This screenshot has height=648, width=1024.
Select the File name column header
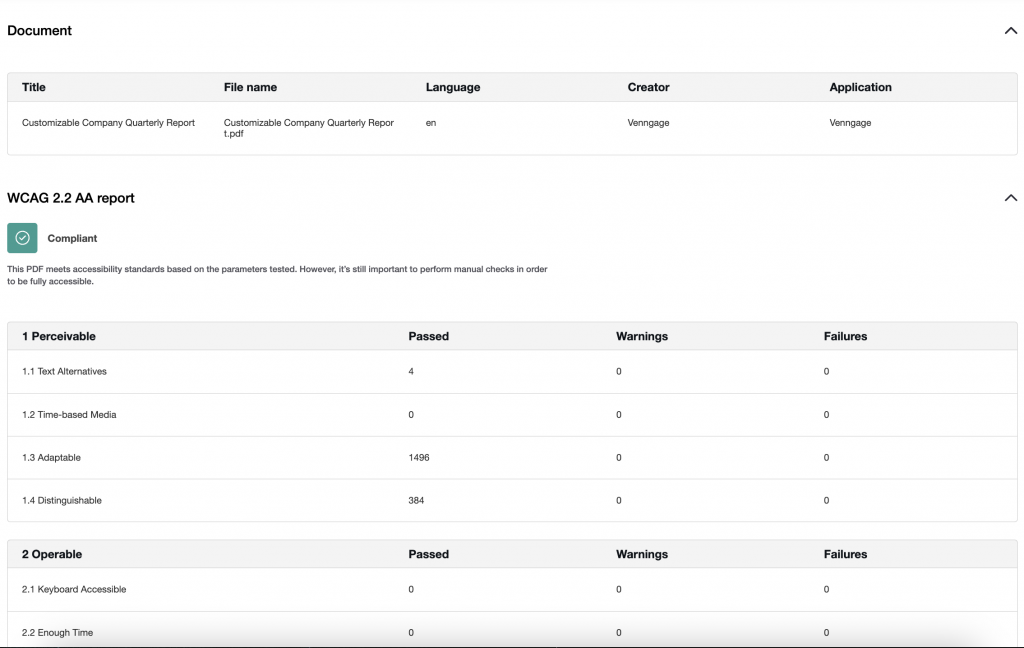click(x=250, y=87)
